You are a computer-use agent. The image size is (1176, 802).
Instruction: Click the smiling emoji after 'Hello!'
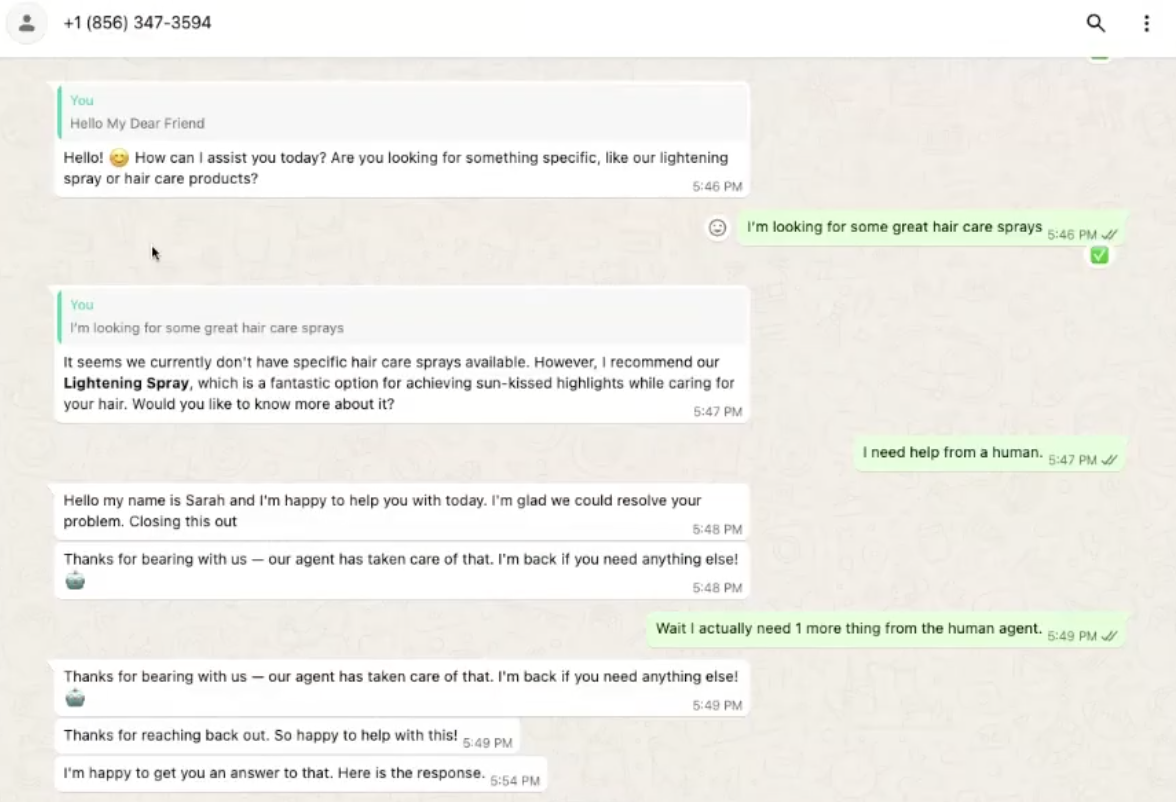[x=119, y=158]
